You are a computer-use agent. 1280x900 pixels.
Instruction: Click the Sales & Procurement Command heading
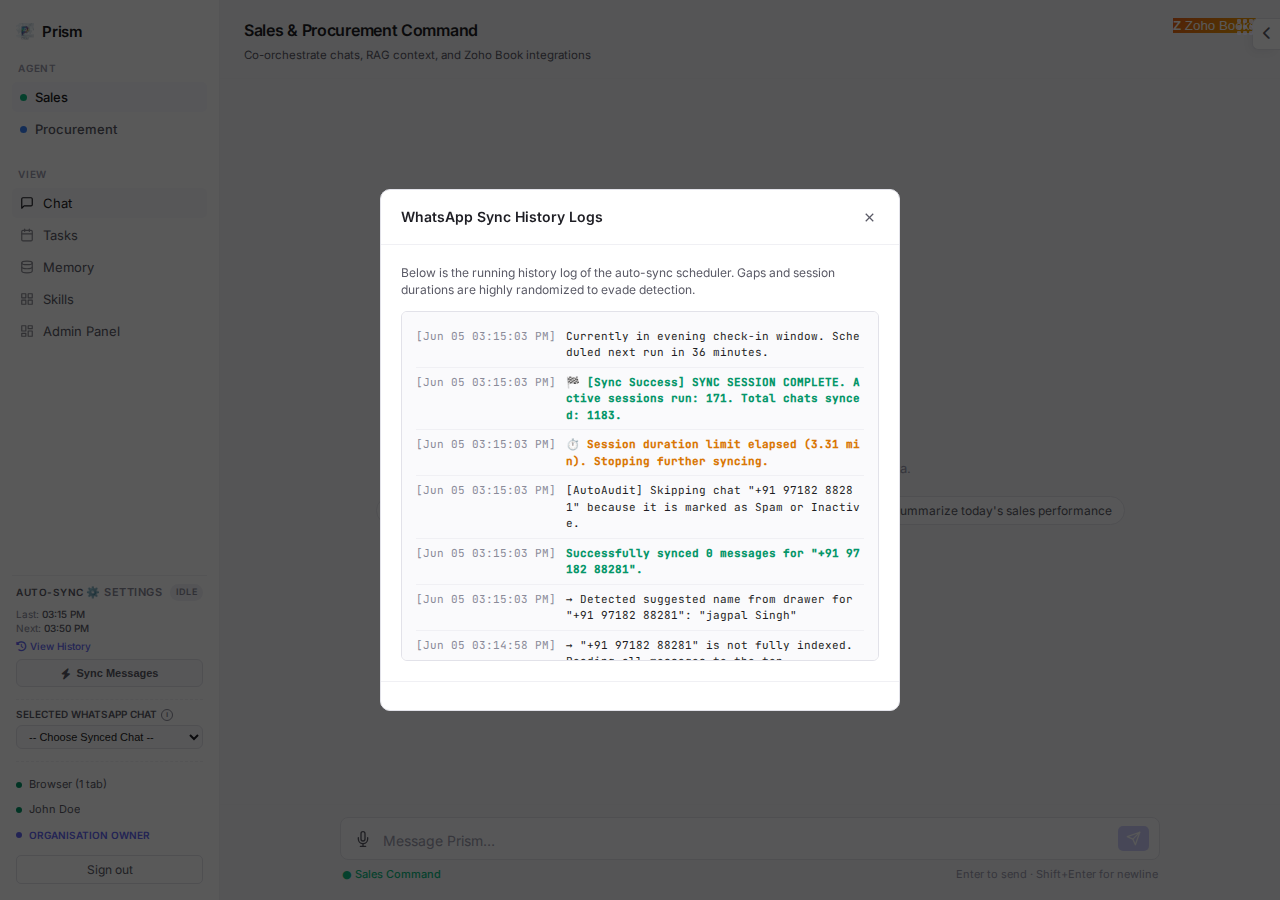point(361,31)
